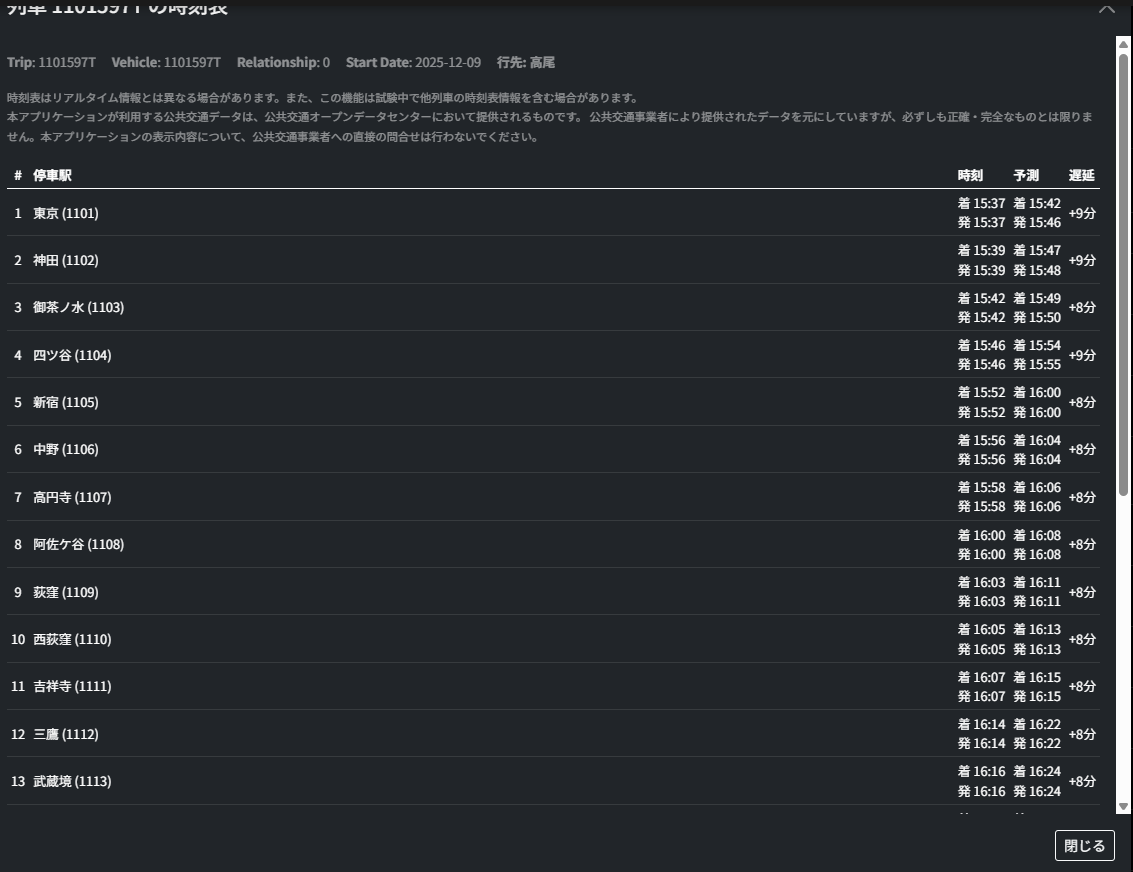The width and height of the screenshot is (1133, 872).
Task: Click the scrollbar down arrow
Action: pos(1123,806)
